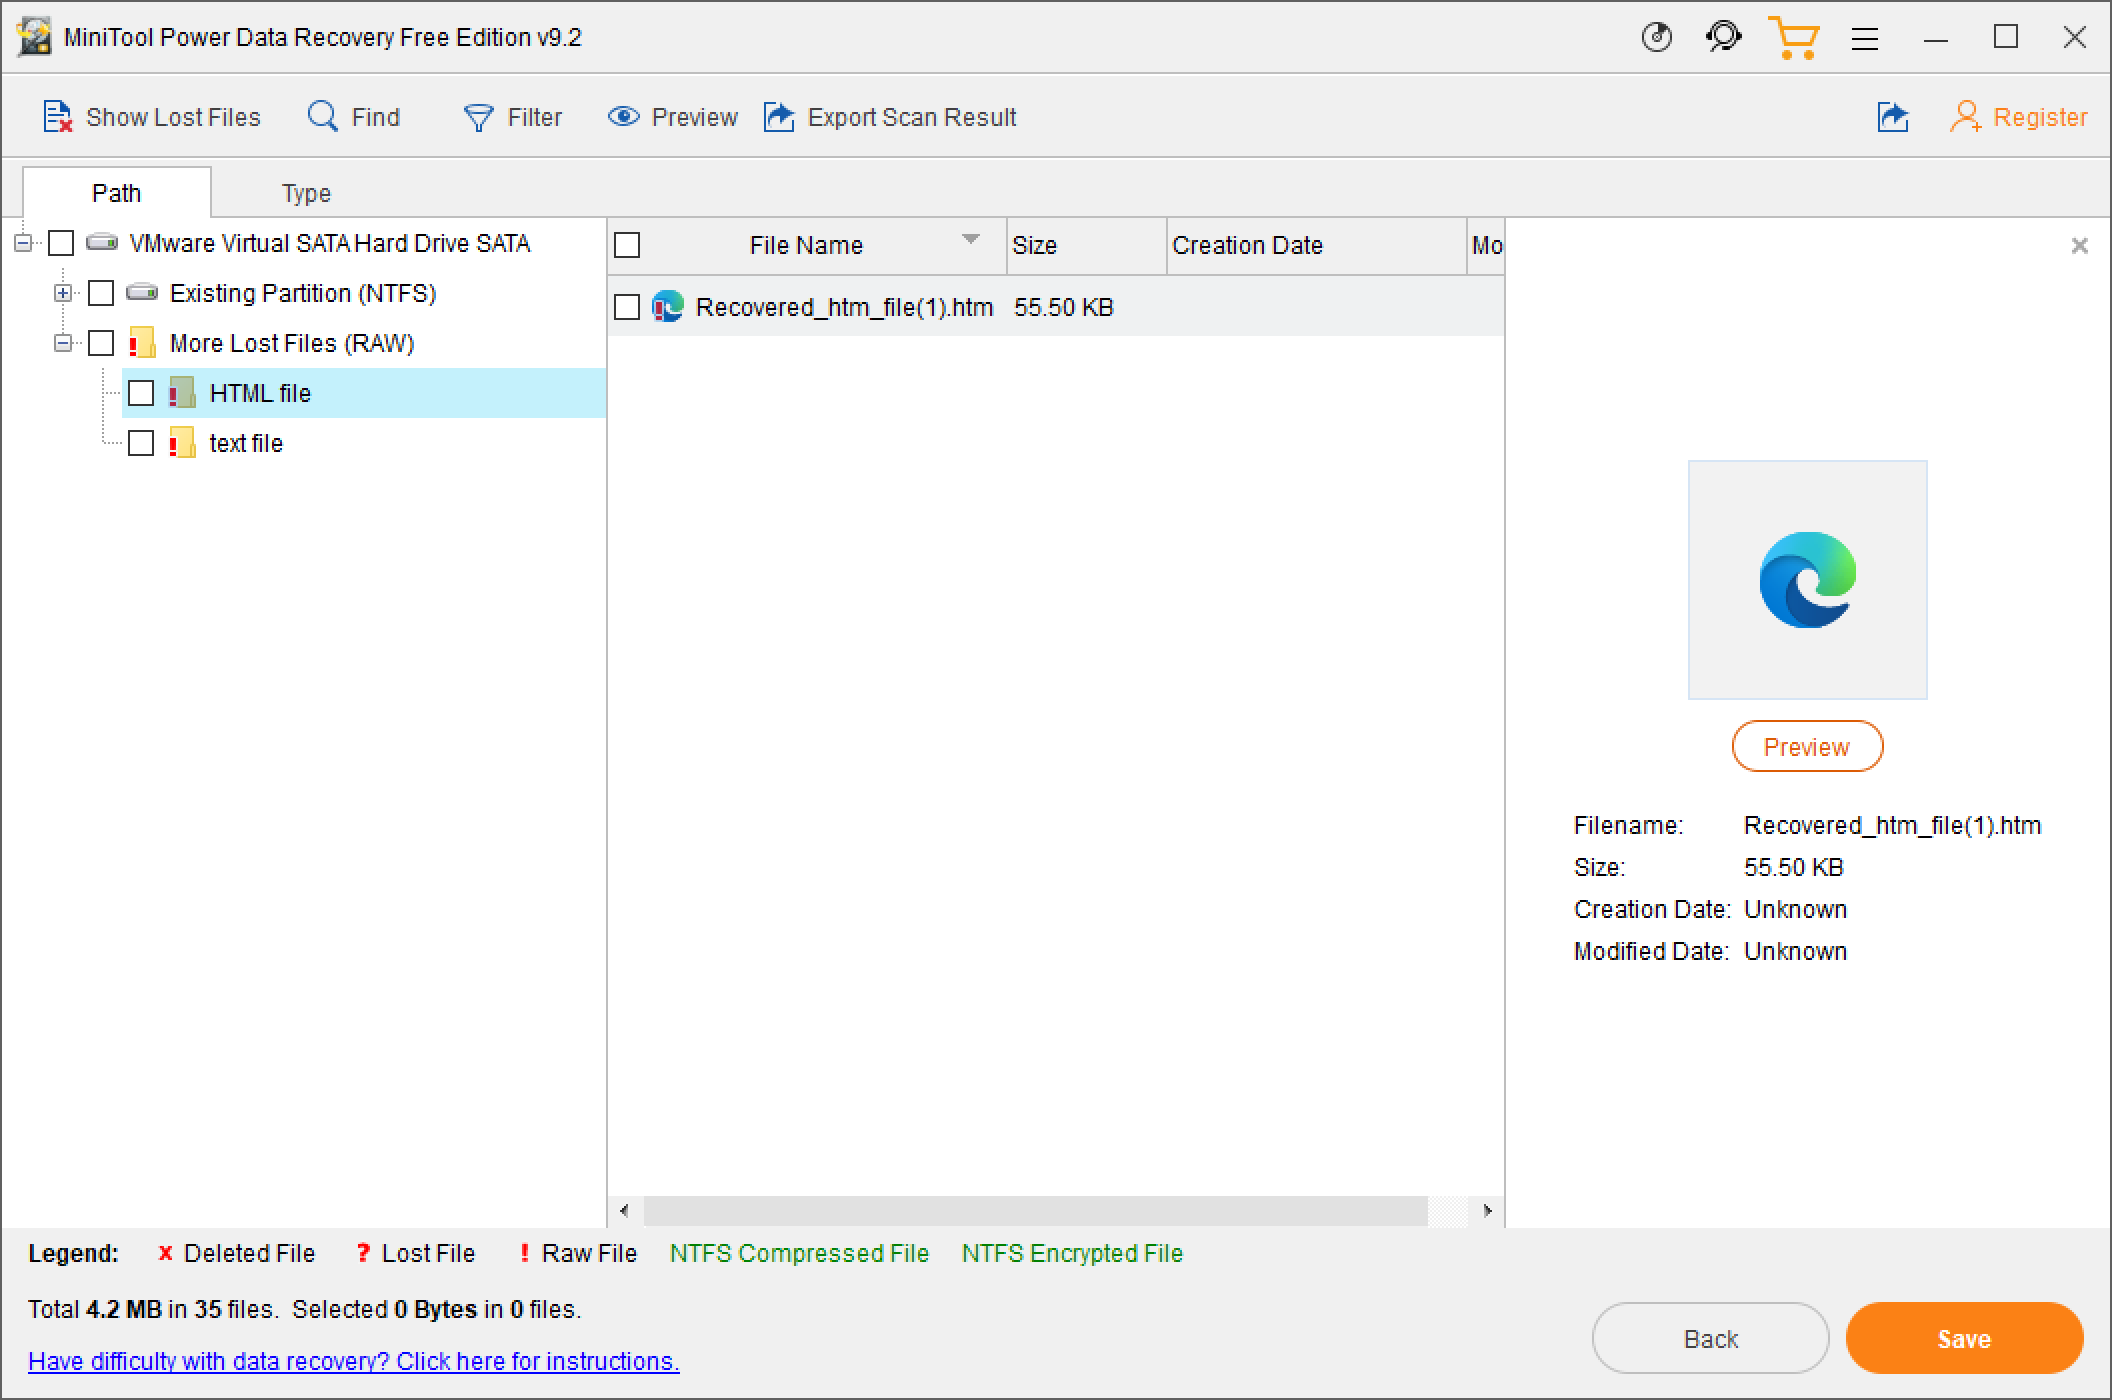Click the Show Lost Files icon
The image size is (2112, 1400).
click(58, 117)
